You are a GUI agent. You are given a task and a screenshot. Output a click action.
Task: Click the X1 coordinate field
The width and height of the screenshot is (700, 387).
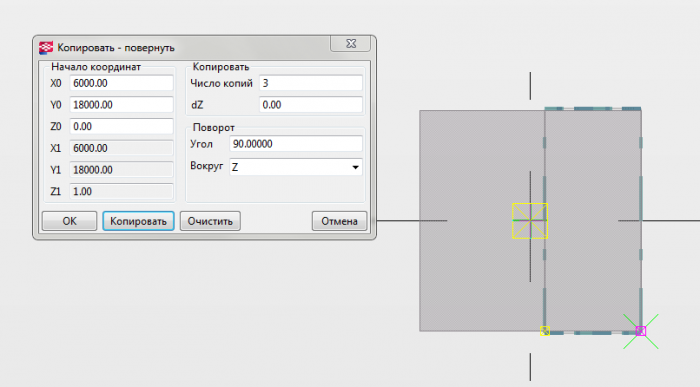tap(121, 148)
